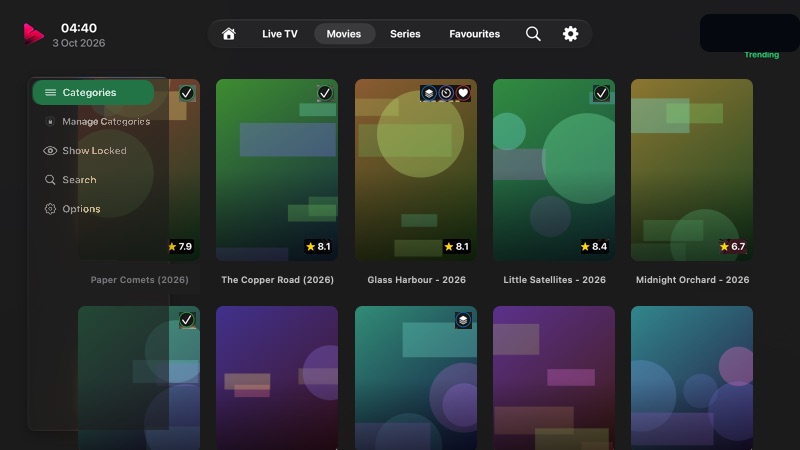Click title 'Midnight Orchard - 2026'
This screenshot has height=450, width=800.
pos(692,280)
